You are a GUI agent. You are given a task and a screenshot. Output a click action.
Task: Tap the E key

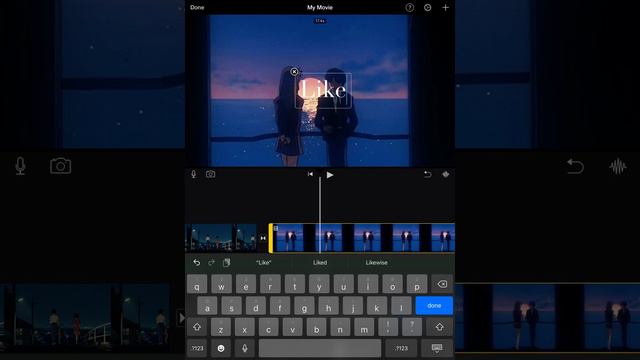pos(246,284)
